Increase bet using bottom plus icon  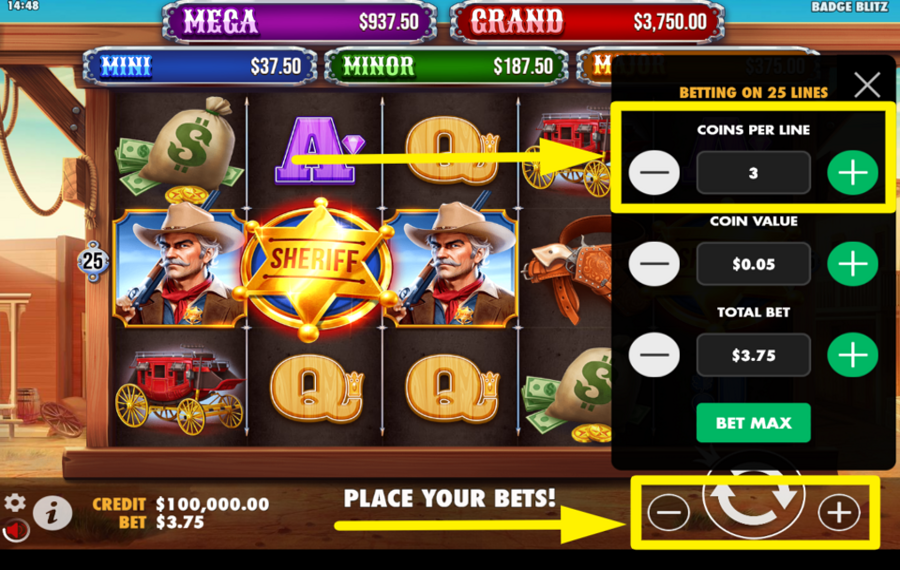pyautogui.click(x=839, y=511)
